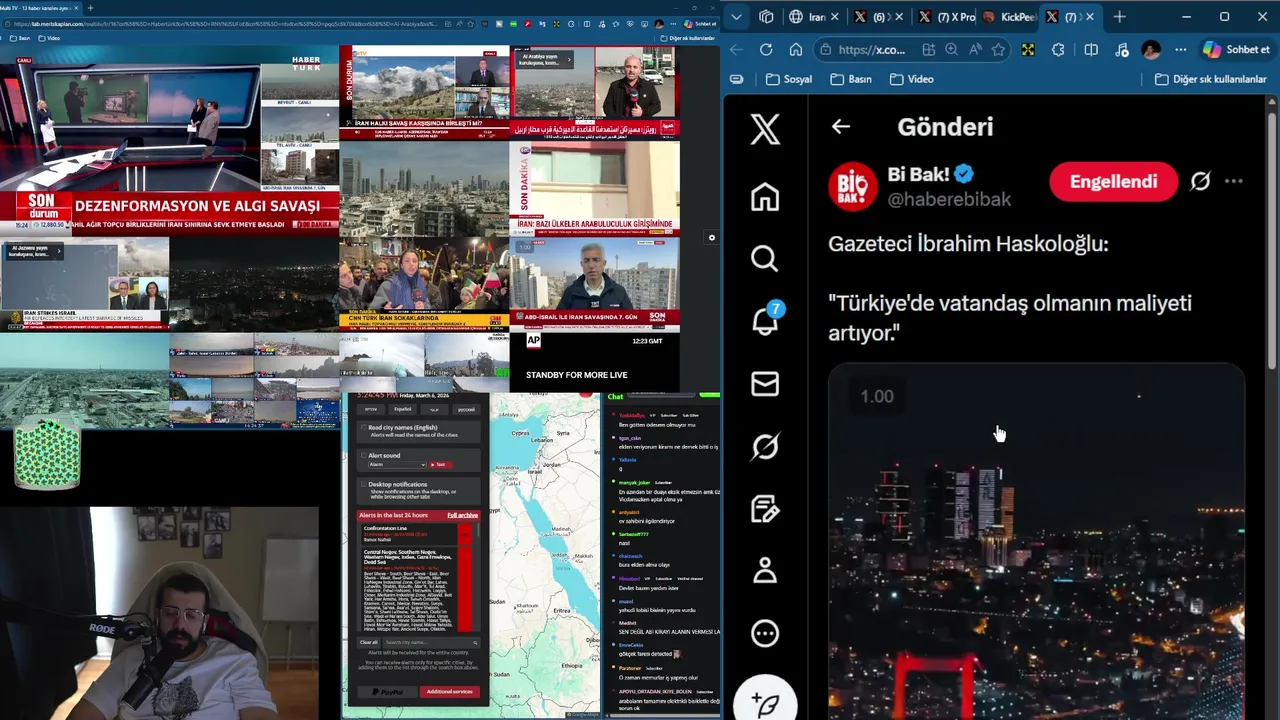Viewport: 1280px width, 720px height.
Task: Open the Extensions puzzle icon
Action: click(x=1058, y=49)
